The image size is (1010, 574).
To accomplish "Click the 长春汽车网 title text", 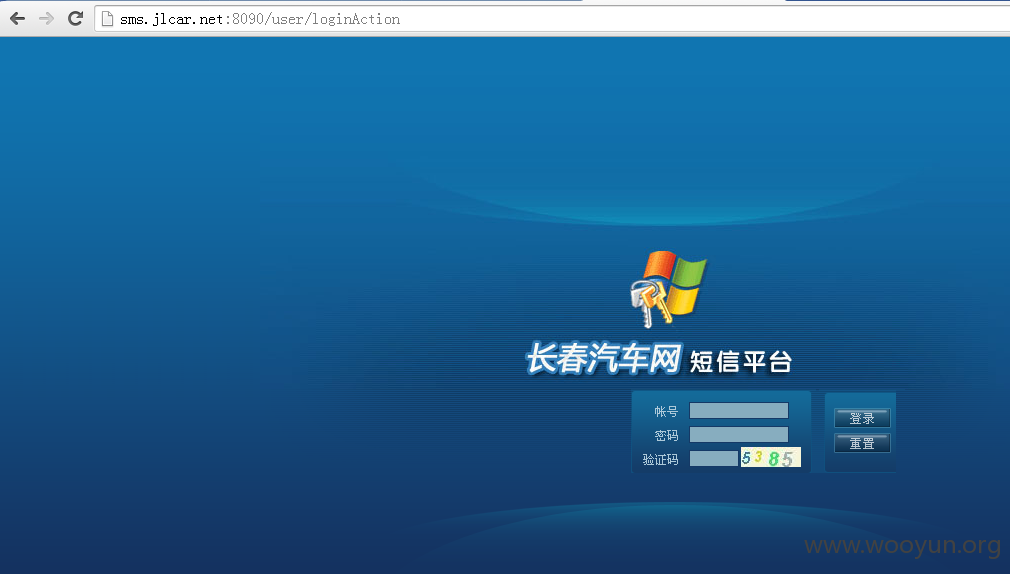I will tap(604, 358).
